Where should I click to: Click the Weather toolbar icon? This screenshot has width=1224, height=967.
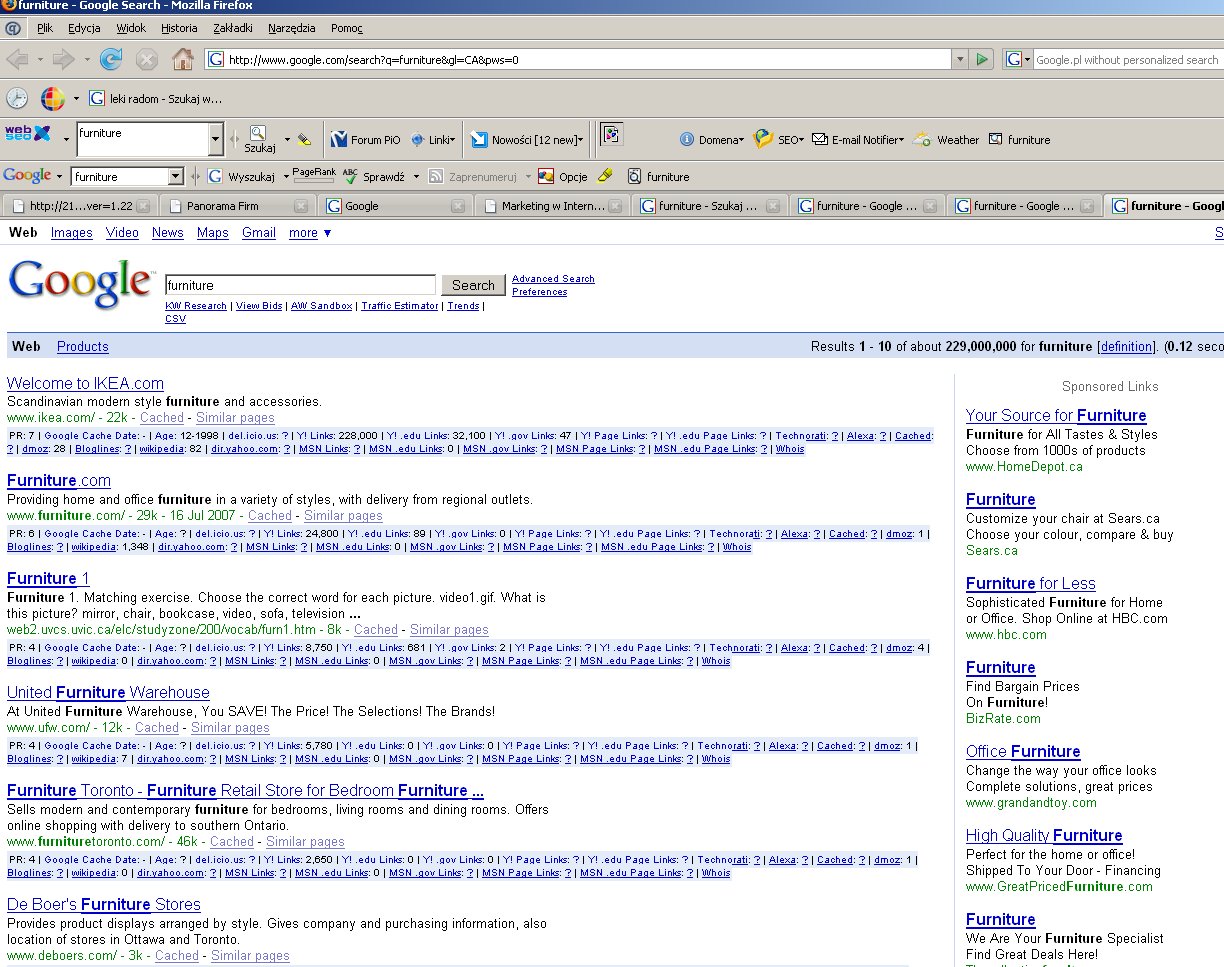pos(946,140)
